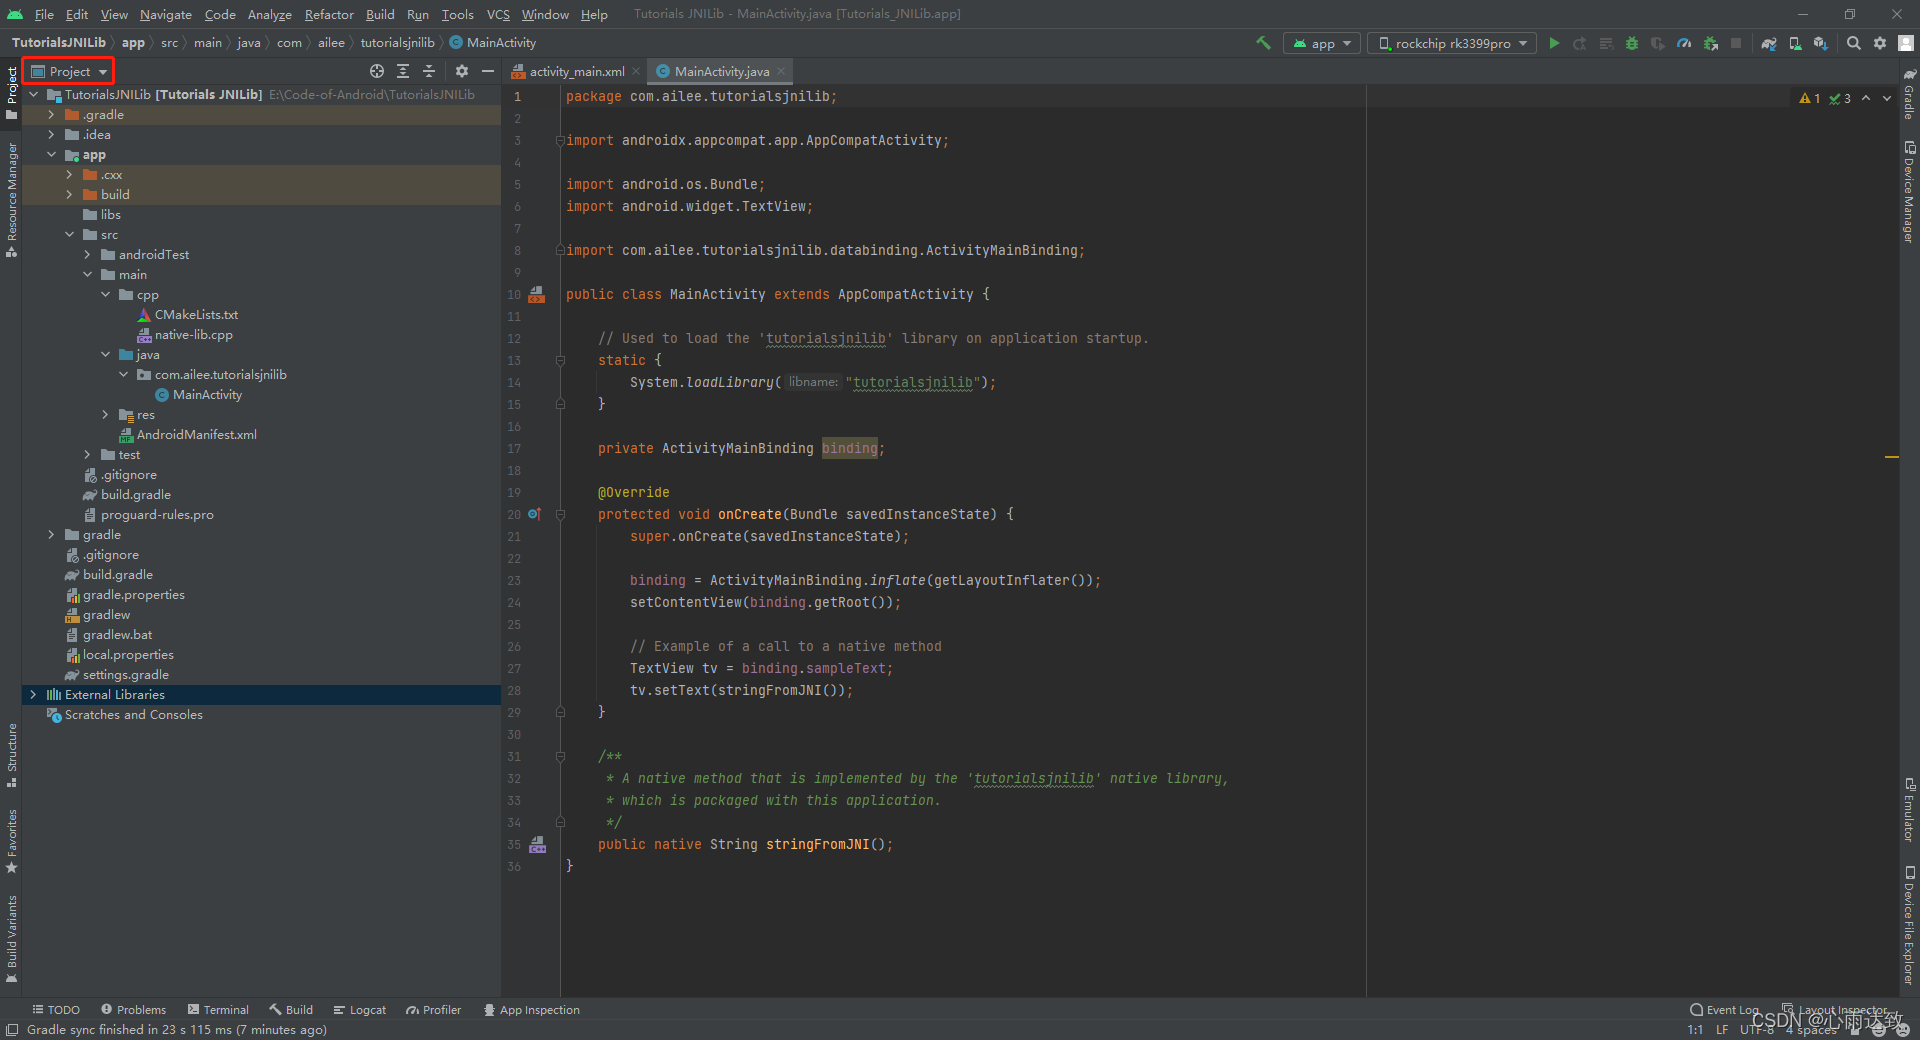Toggle the Build Variants tool window
The width and height of the screenshot is (1920, 1040).
[x=11, y=938]
